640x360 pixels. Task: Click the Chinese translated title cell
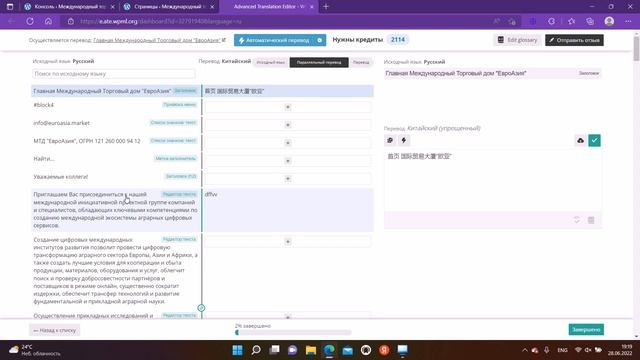(288, 91)
